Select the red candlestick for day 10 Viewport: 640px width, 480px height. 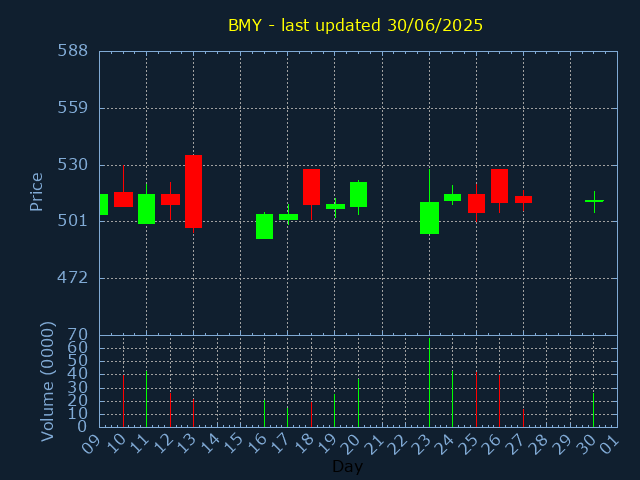123,199
